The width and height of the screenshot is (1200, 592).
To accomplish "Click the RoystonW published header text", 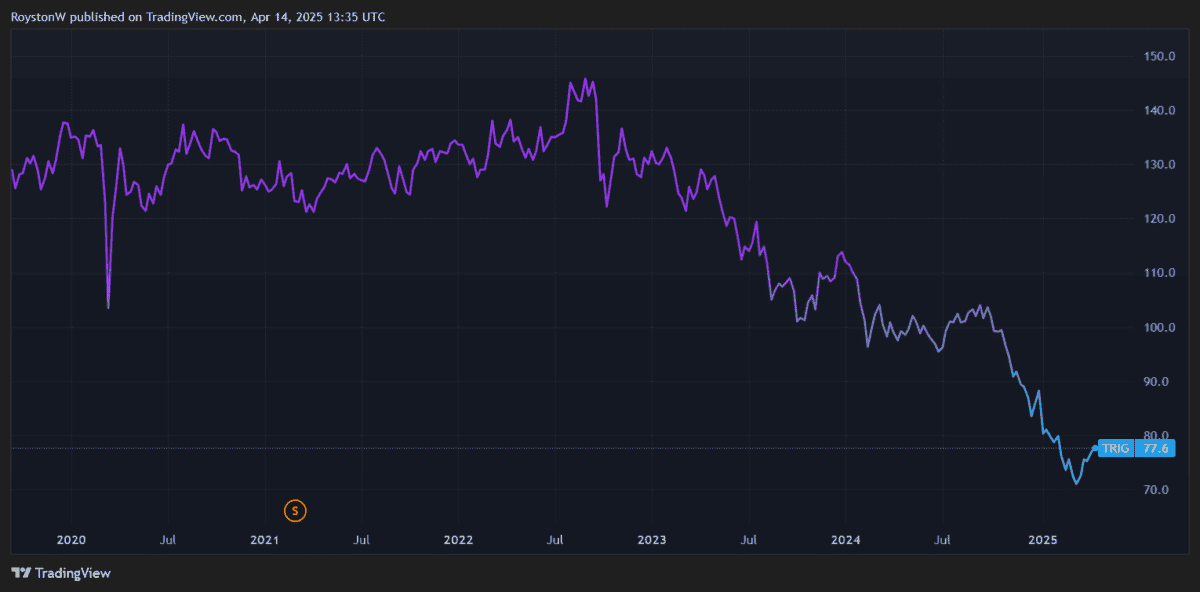I will [x=198, y=17].
